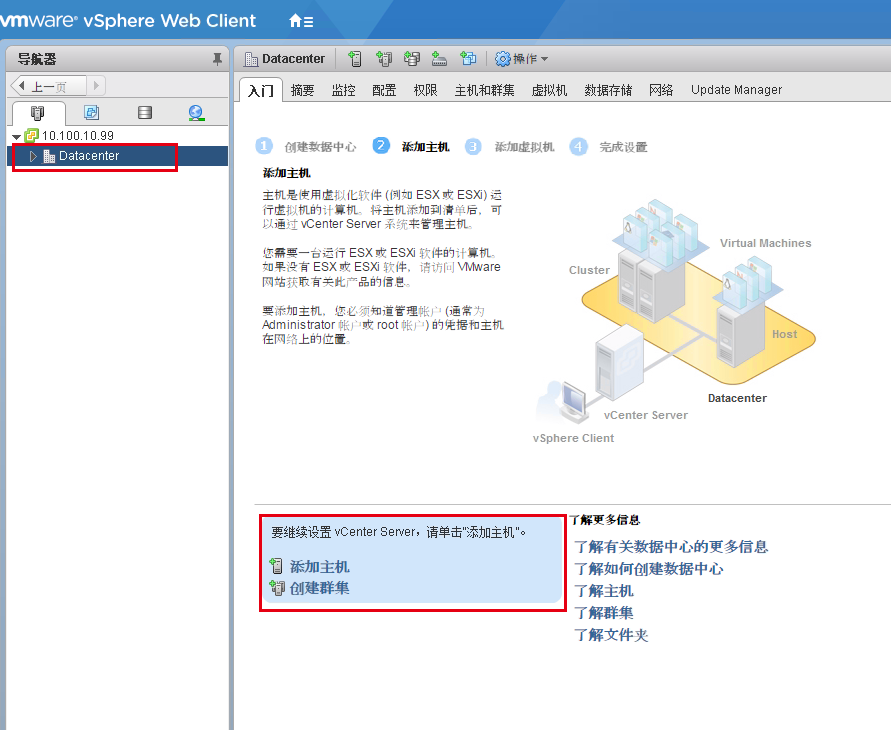Image resolution: width=891 pixels, height=730 pixels.
Task: Open the vSphere home menu icon
Action: pos(301,22)
